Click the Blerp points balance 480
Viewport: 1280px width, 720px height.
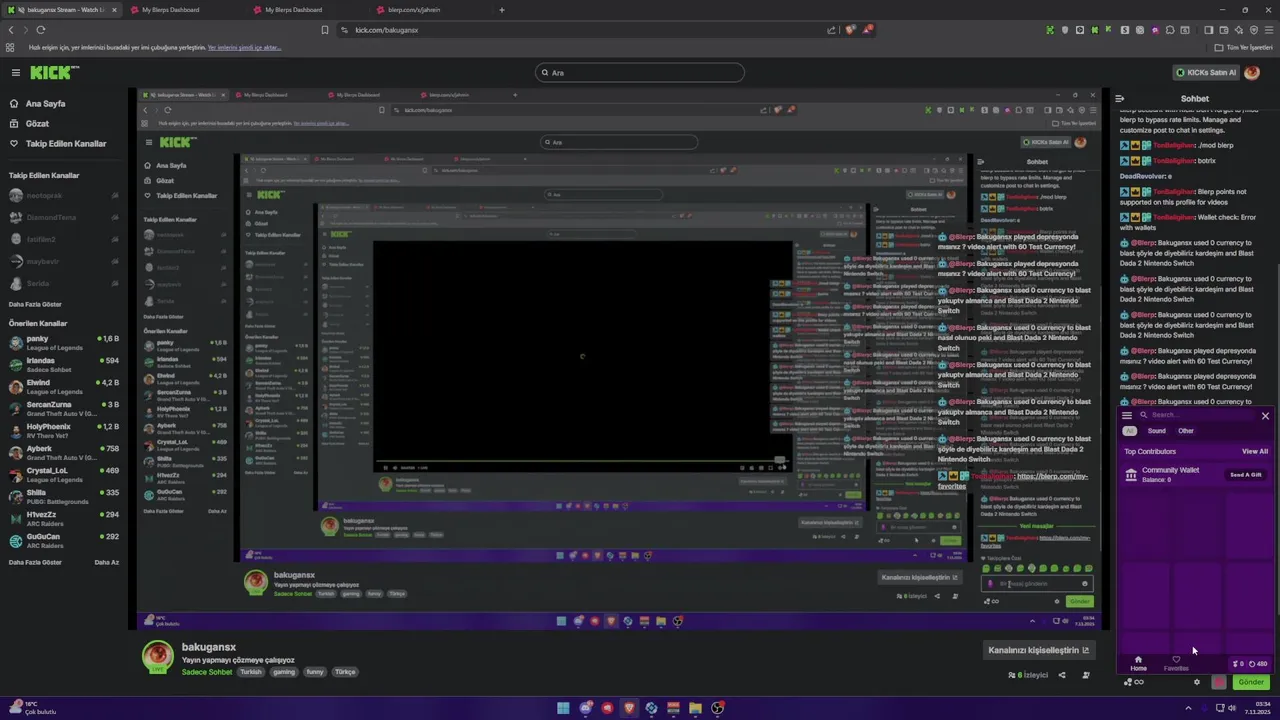click(x=1257, y=664)
